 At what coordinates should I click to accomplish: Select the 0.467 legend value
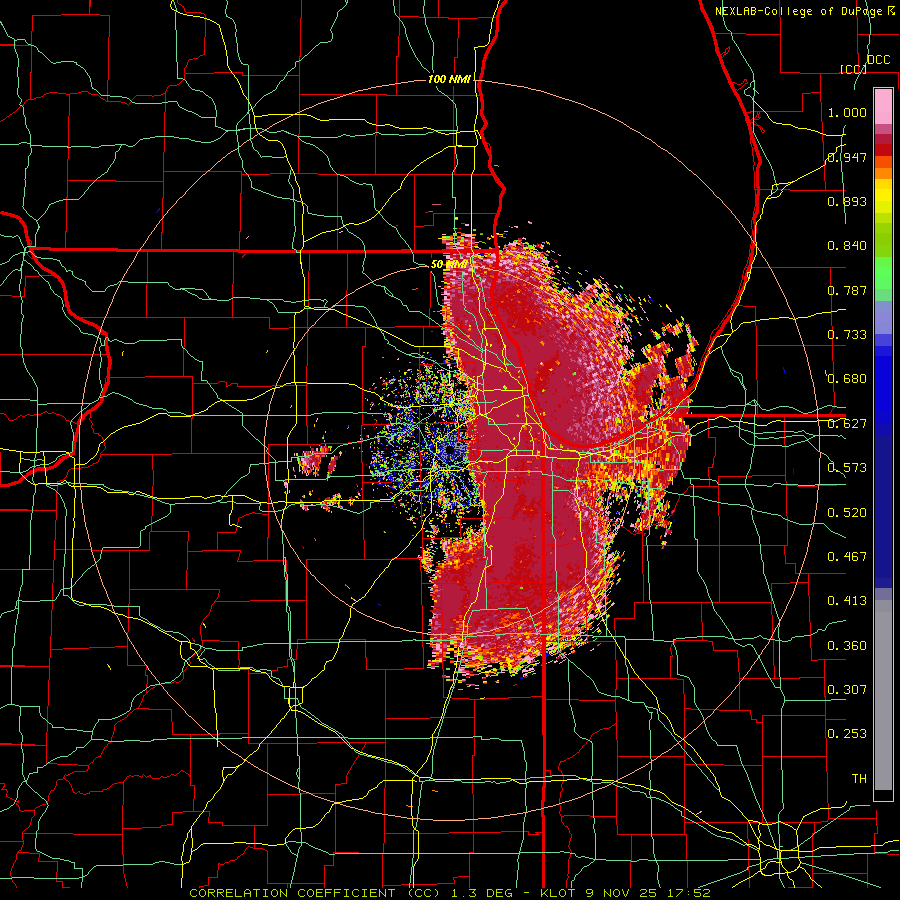(847, 556)
